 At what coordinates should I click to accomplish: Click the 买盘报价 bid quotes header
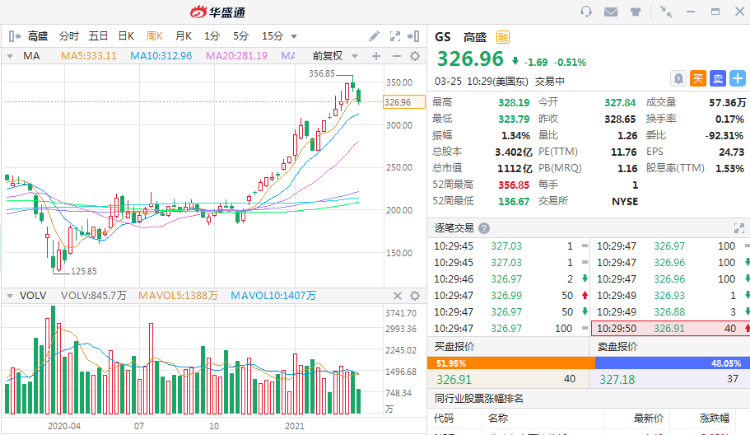pos(454,346)
